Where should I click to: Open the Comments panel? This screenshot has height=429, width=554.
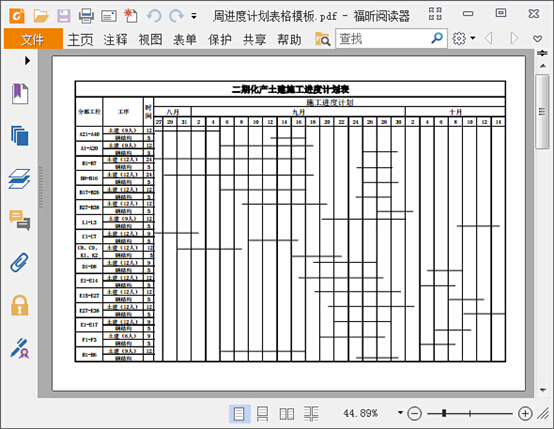point(20,220)
